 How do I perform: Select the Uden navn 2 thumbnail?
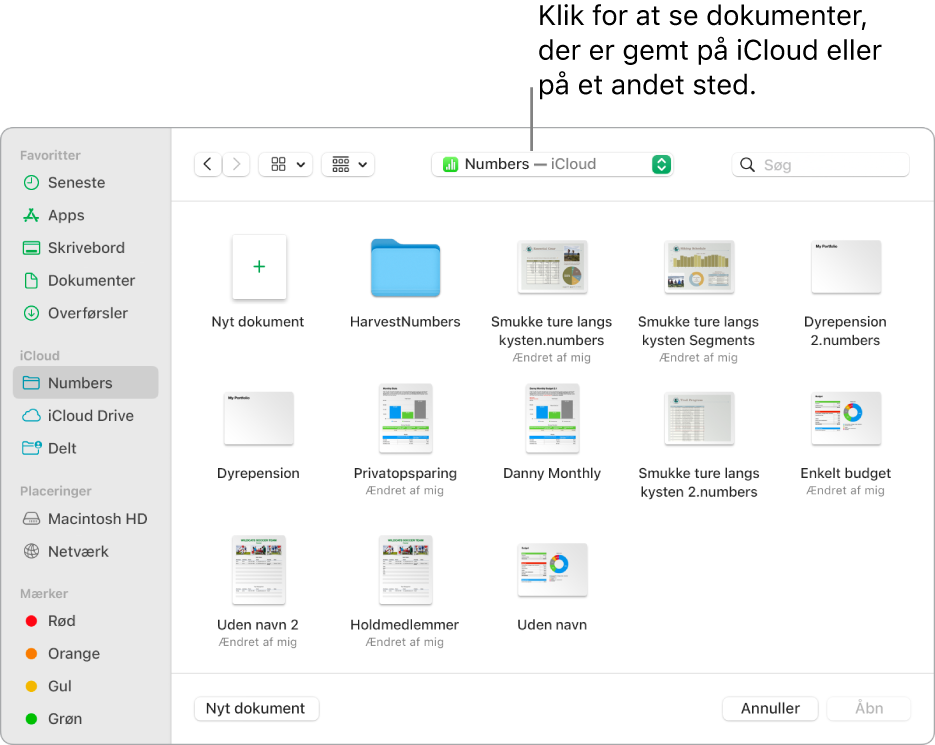point(259,570)
